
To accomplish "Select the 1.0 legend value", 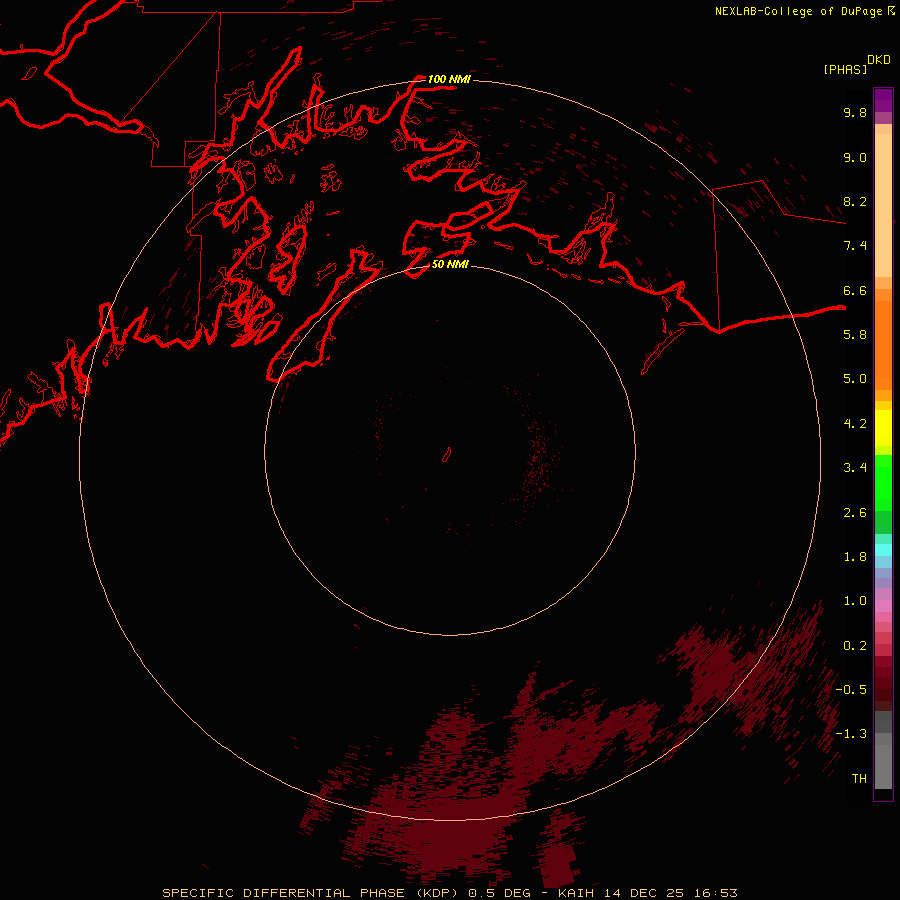I will click(x=855, y=601).
